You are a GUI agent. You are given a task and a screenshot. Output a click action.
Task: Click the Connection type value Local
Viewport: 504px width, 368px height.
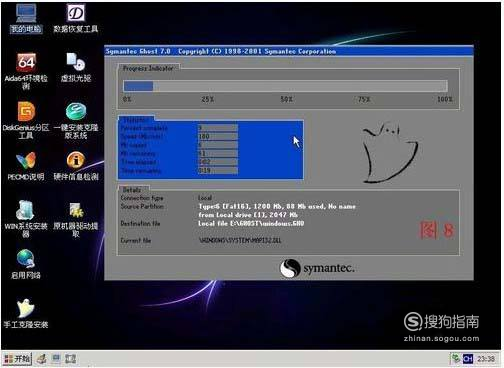[x=205, y=198]
